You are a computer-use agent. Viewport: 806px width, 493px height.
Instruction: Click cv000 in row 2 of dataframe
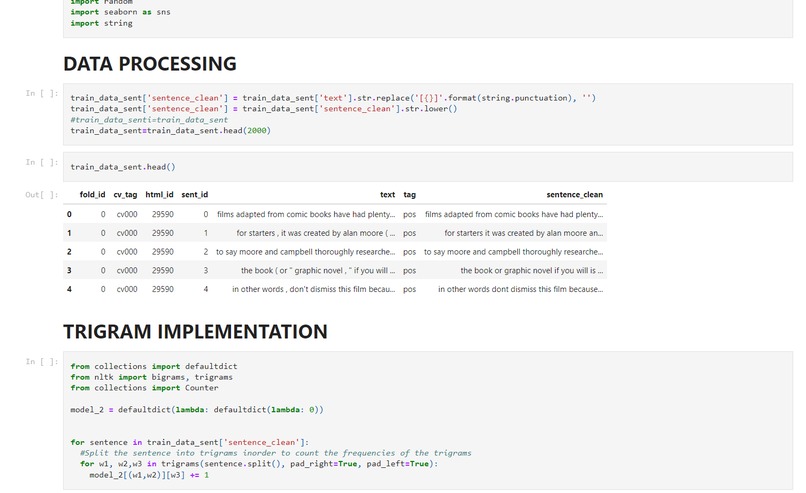(x=127, y=251)
